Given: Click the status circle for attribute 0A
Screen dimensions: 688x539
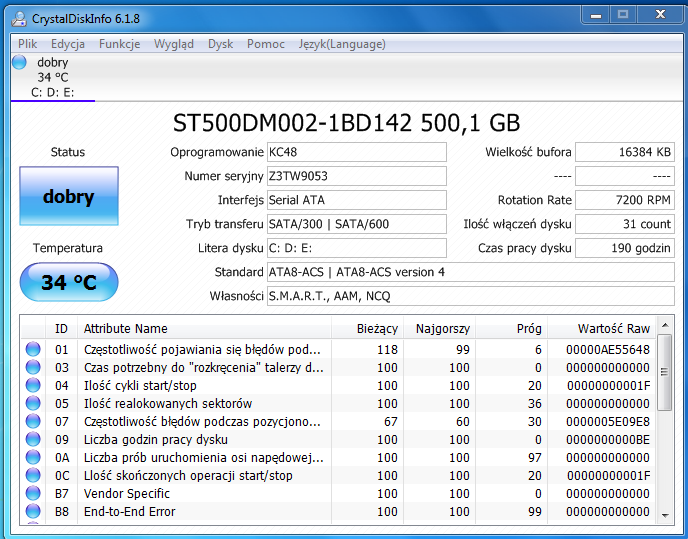Looking at the screenshot, I should (33, 457).
